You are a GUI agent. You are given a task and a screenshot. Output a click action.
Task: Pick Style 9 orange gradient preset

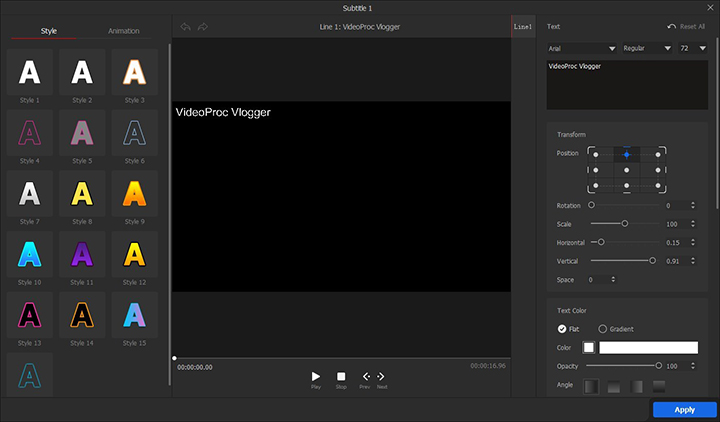[x=135, y=193]
